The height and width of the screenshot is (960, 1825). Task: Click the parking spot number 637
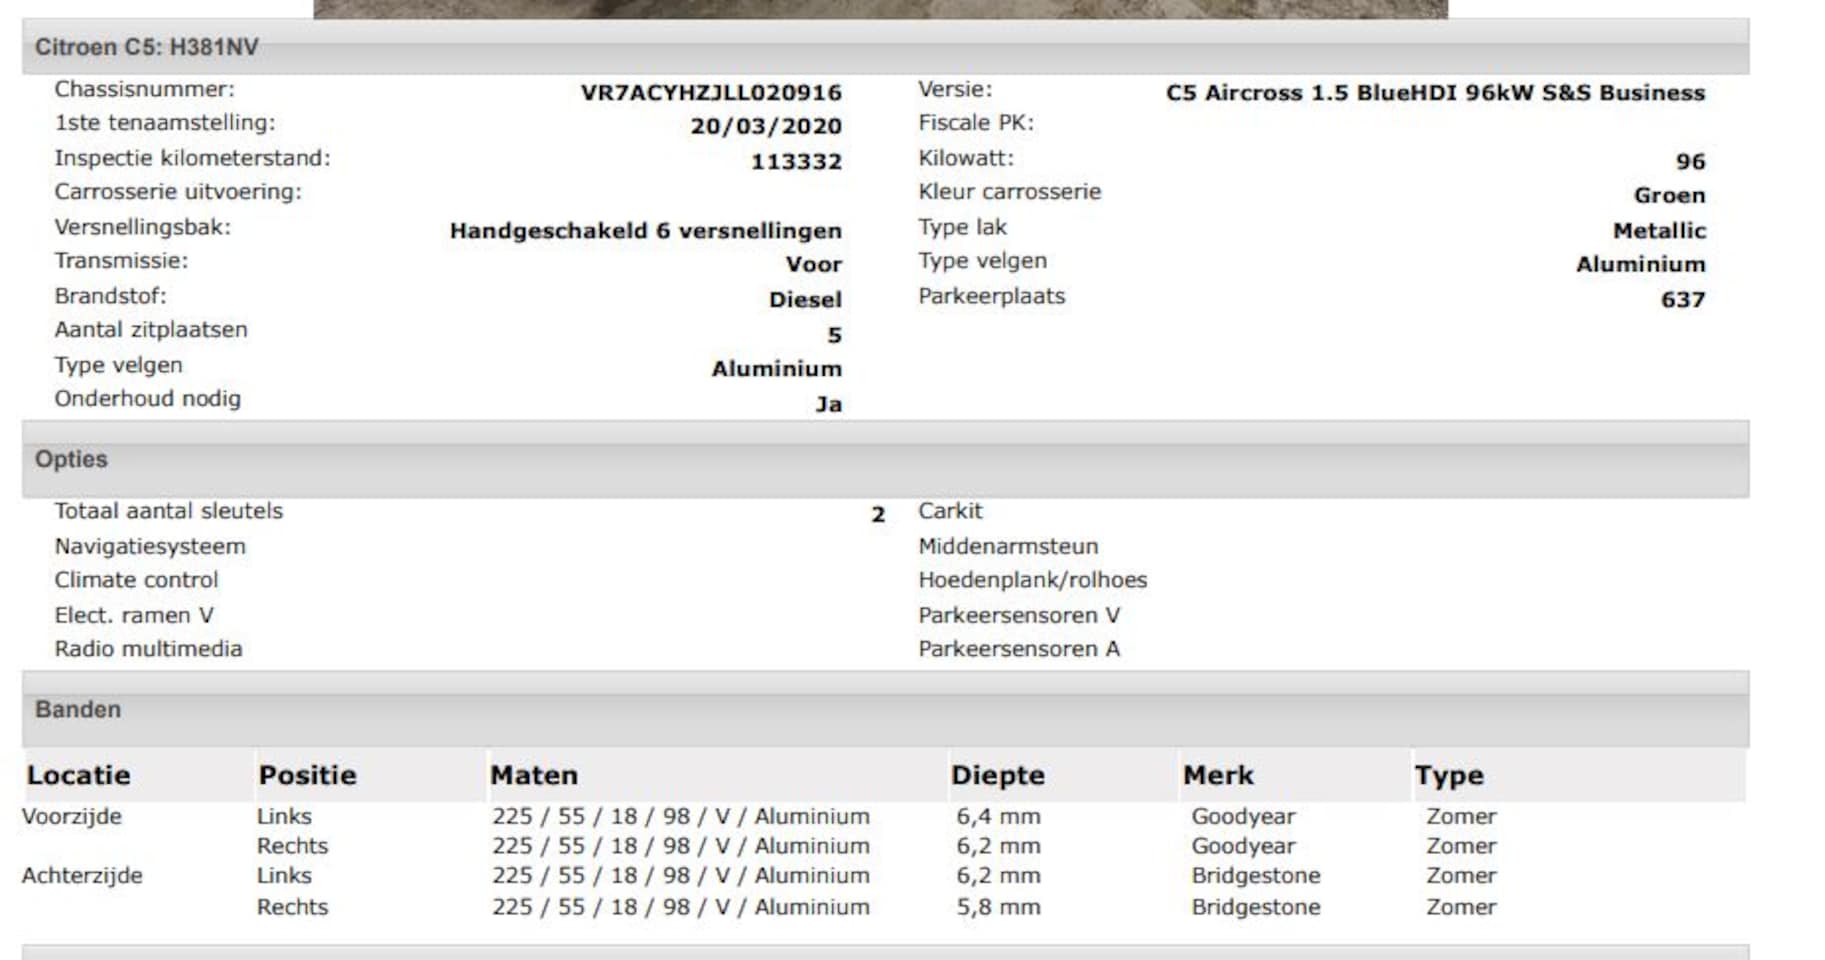1682,299
